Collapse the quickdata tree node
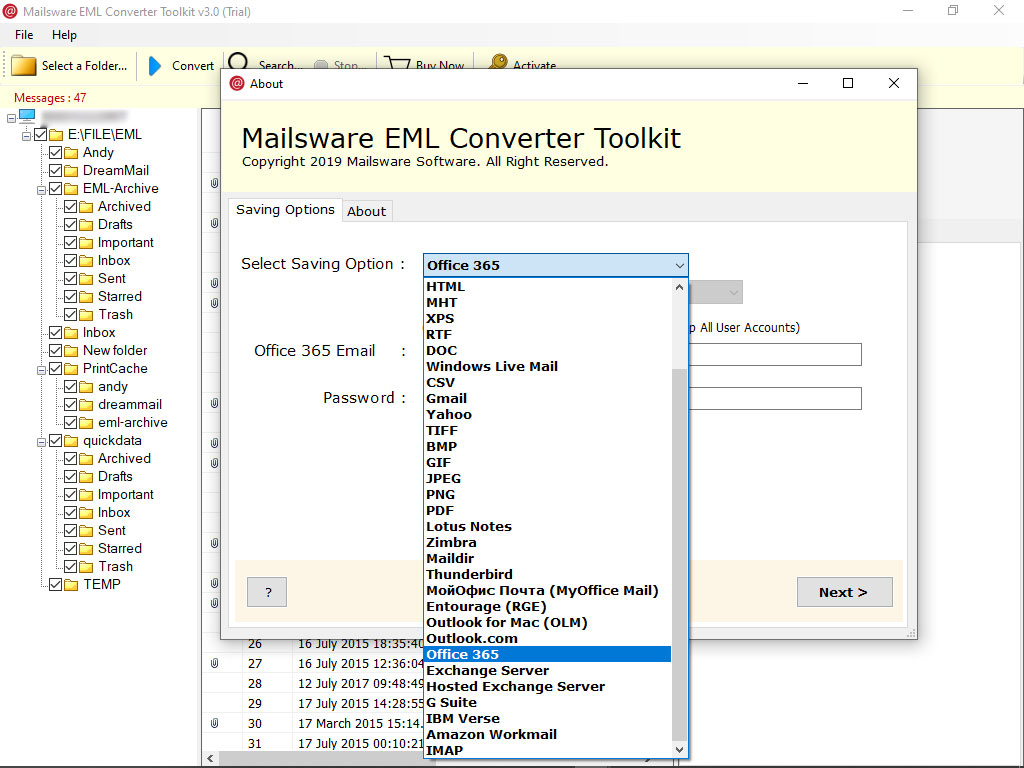Screen dimensions: 1024x768 pos(41,442)
